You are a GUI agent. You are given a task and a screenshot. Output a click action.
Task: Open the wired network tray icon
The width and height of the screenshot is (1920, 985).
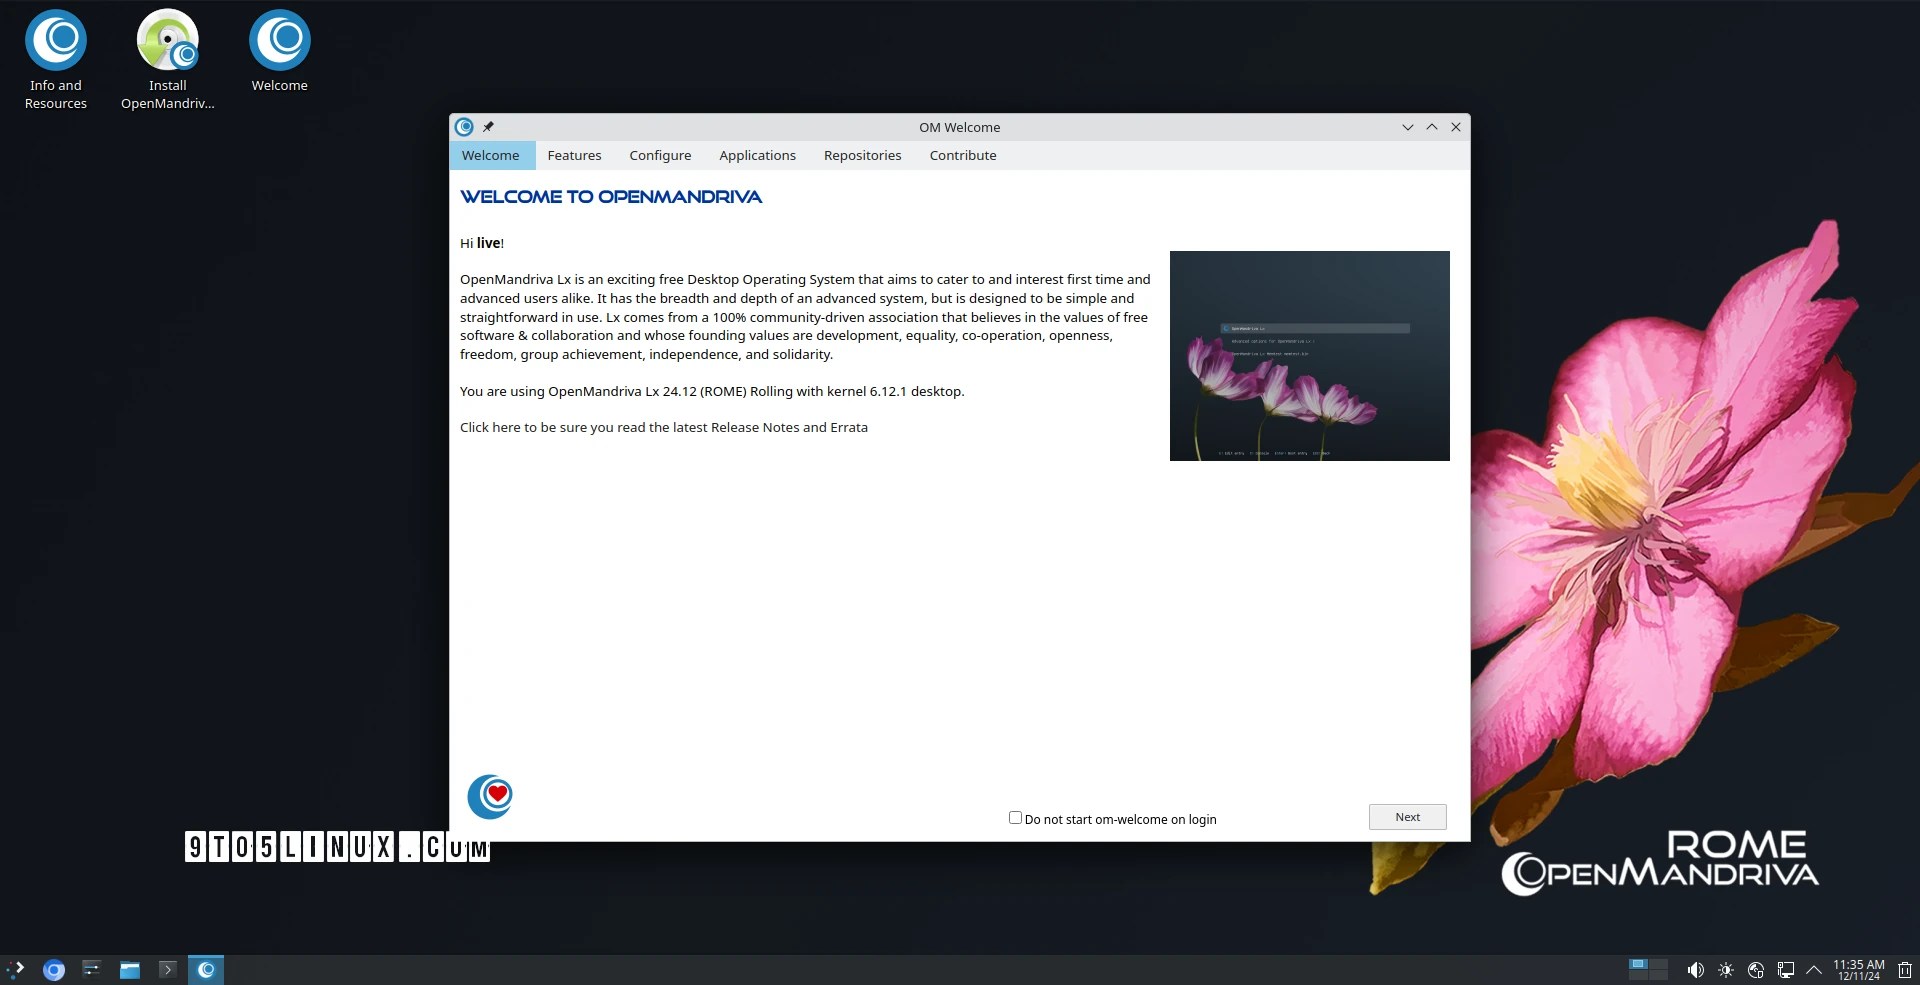tap(1786, 970)
